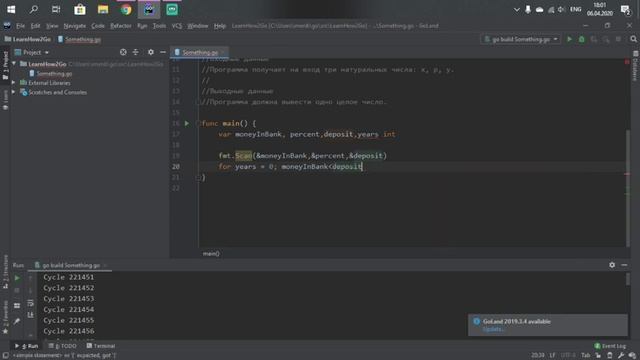Switch to Chrome in taskbar
The width and height of the screenshot is (640, 360).
click(x=126, y=9)
